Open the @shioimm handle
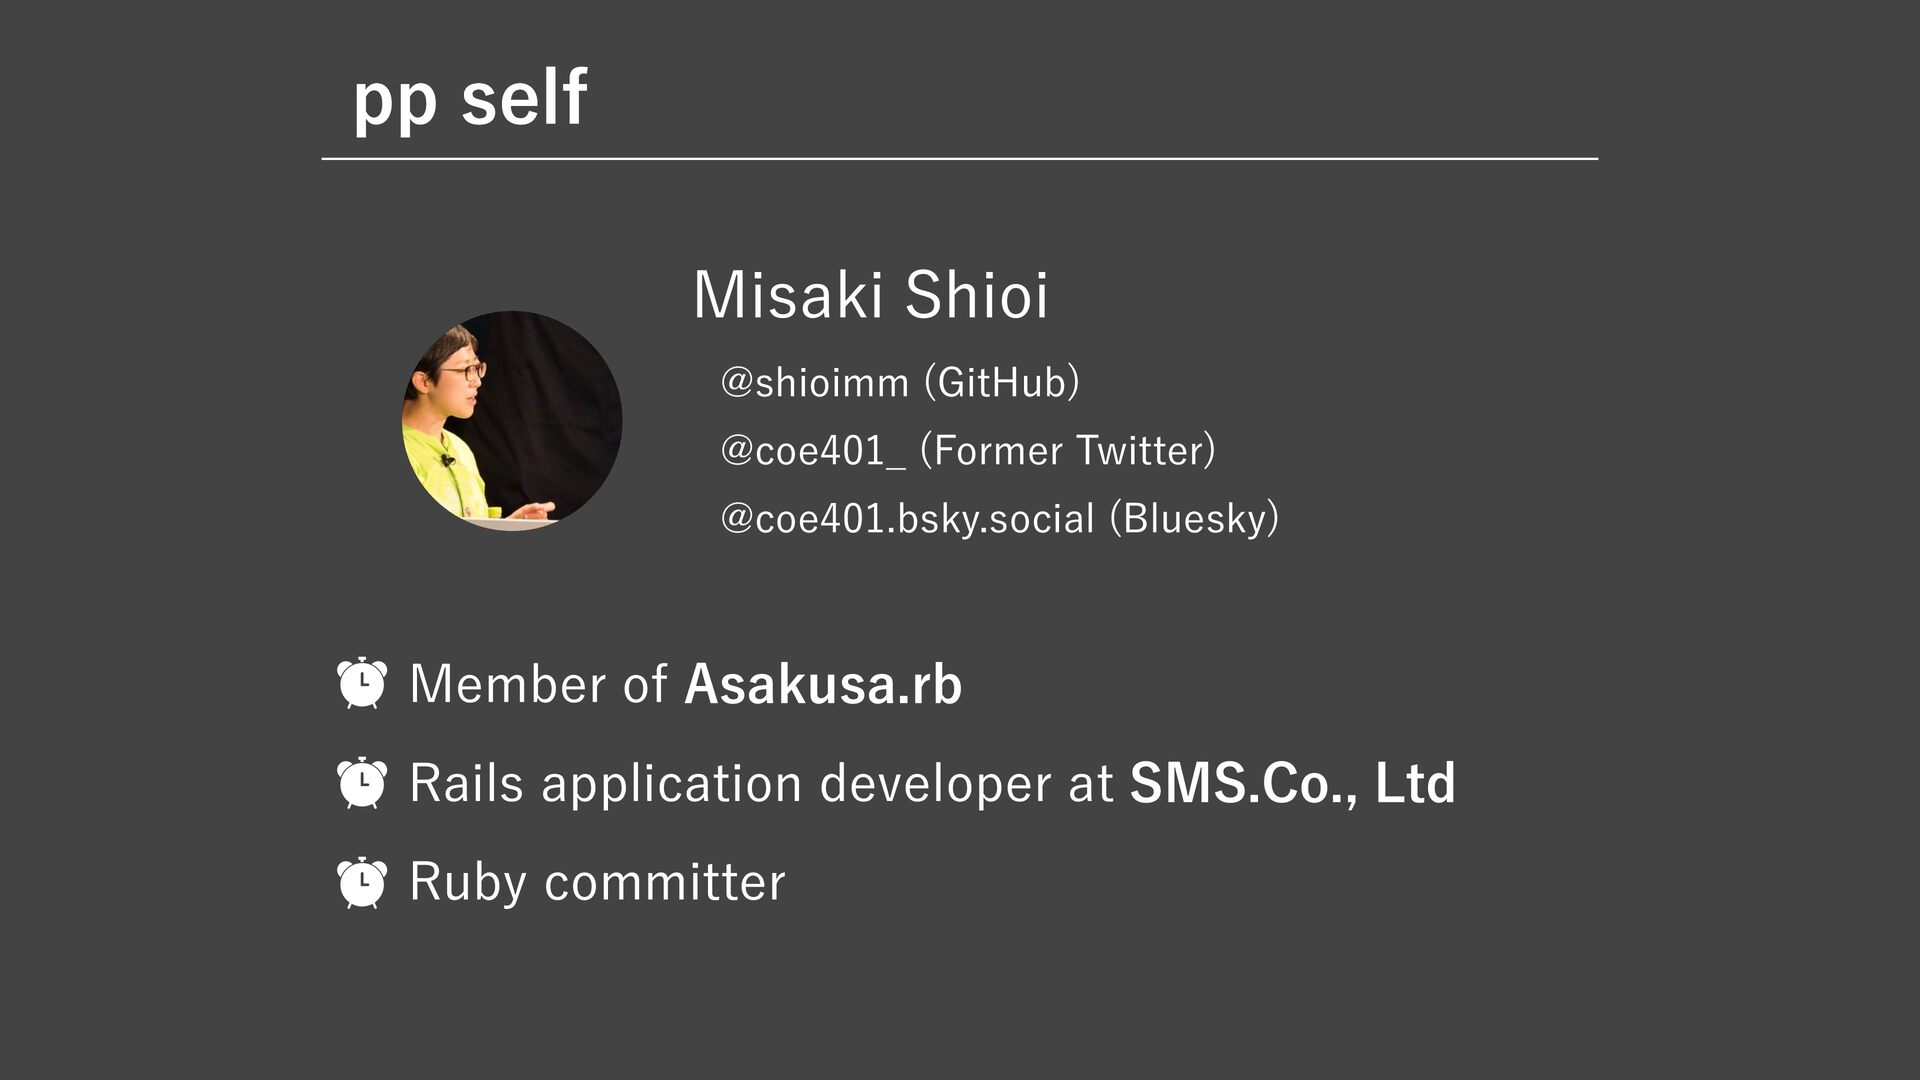Screen dimensions: 1920x1080 coord(814,383)
